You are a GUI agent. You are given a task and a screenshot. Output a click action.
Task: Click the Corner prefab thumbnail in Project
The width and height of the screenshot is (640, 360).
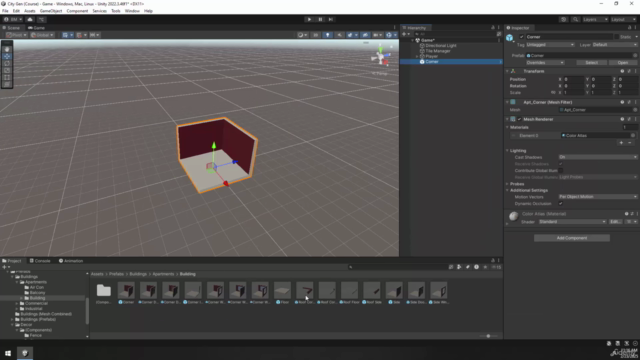pos(126,290)
